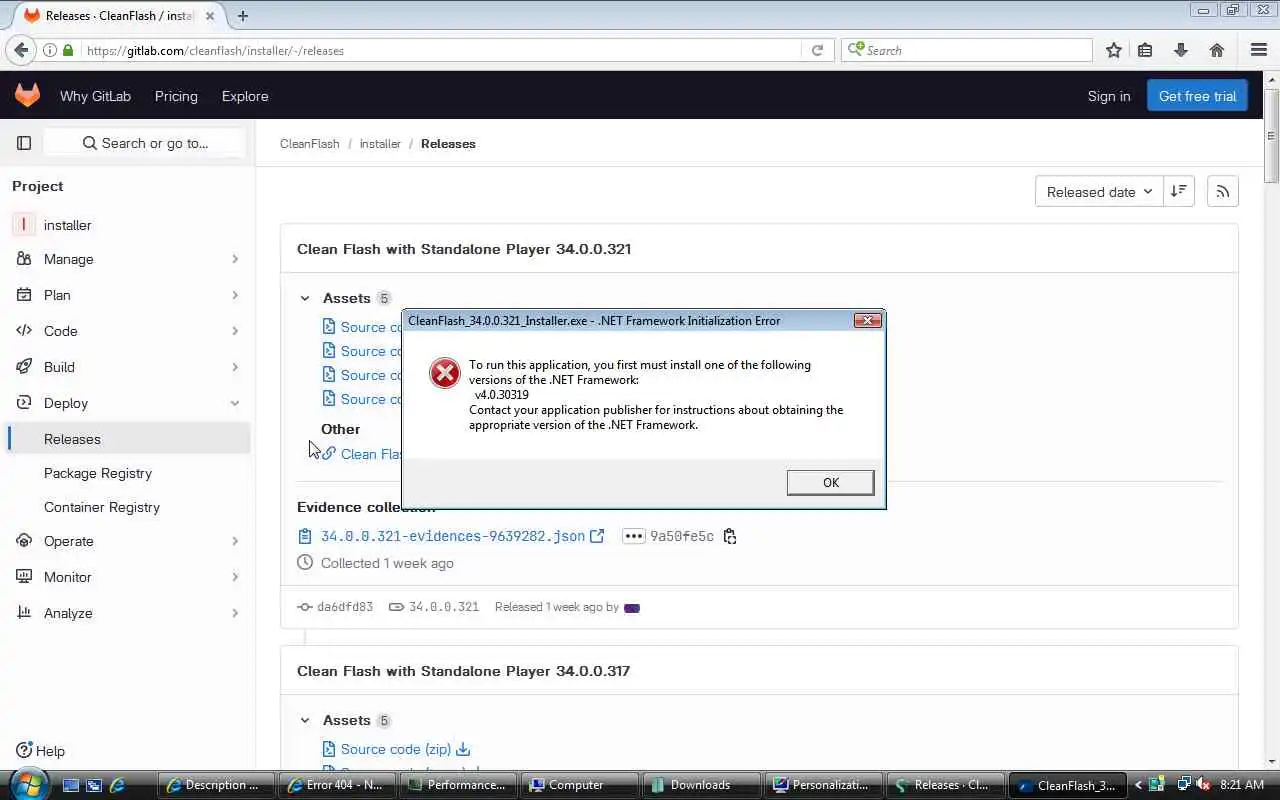The image size is (1280, 800).
Task: Click the site identity info icon
Action: click(x=49, y=50)
